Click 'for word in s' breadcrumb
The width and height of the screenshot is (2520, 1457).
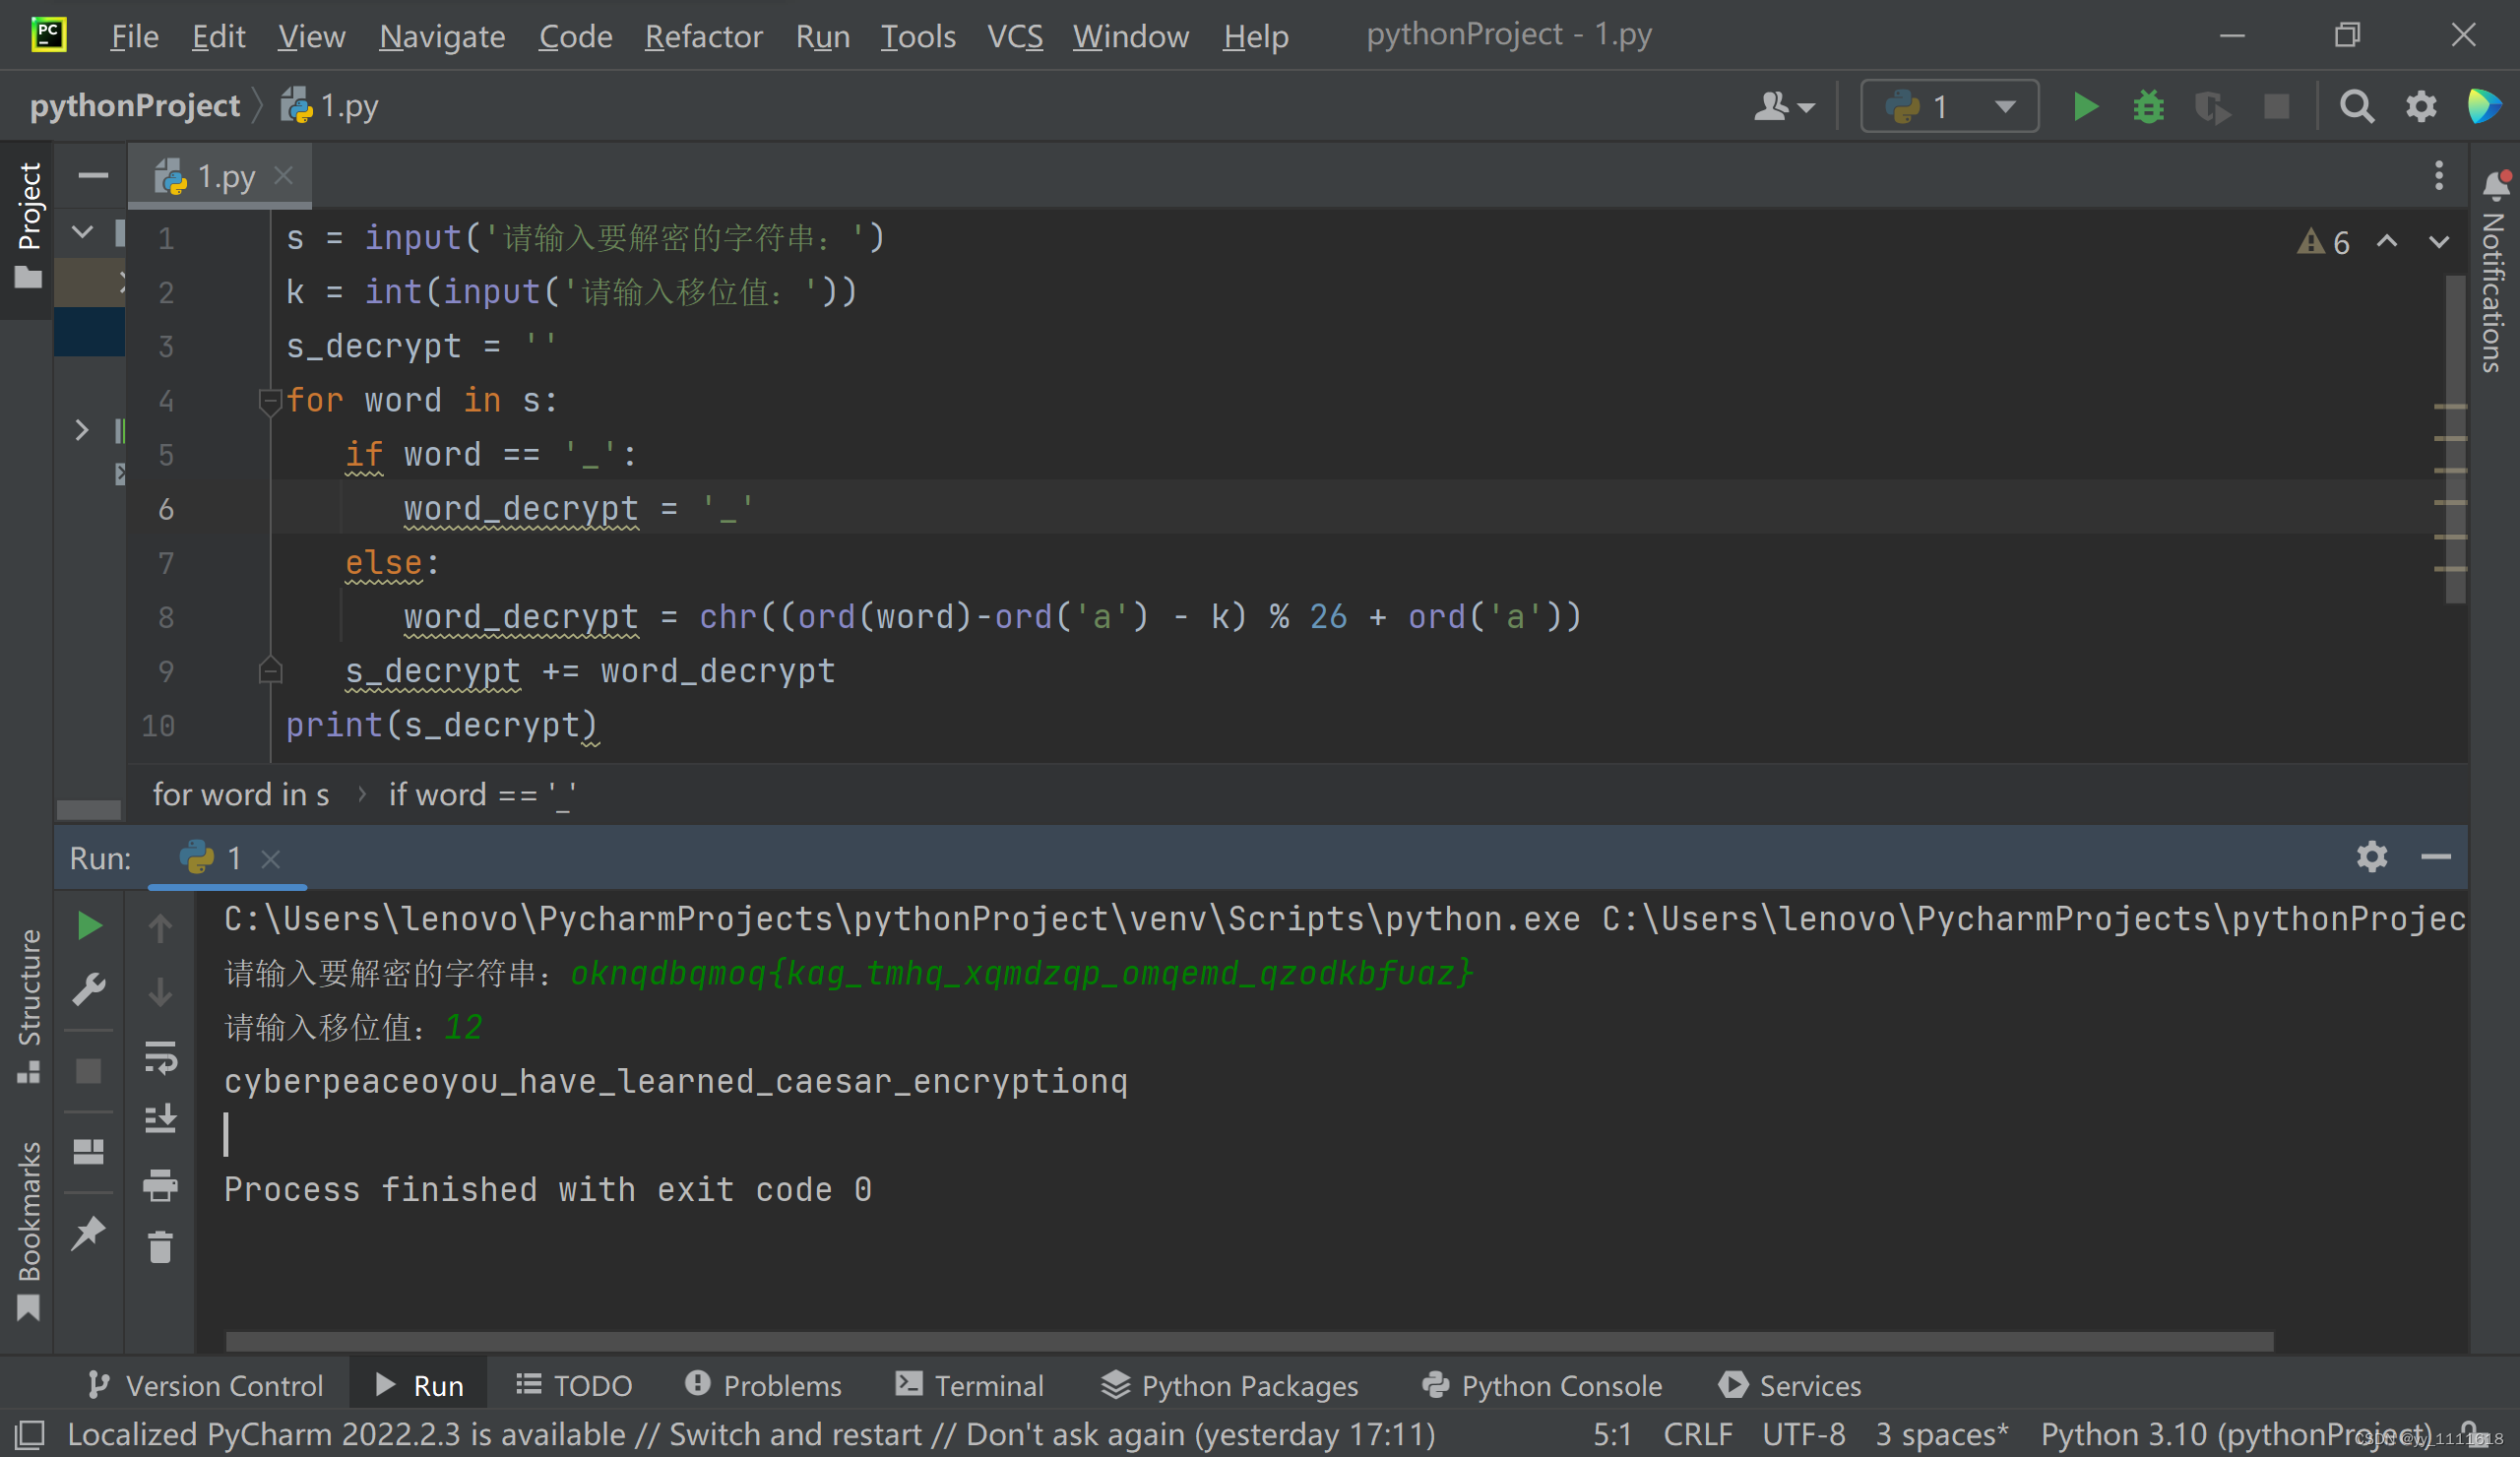(x=240, y=794)
